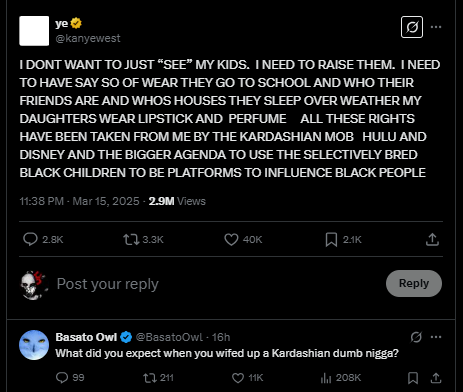Open the @kanyewest profile handle
The height and width of the screenshot is (392, 463).
(88, 38)
